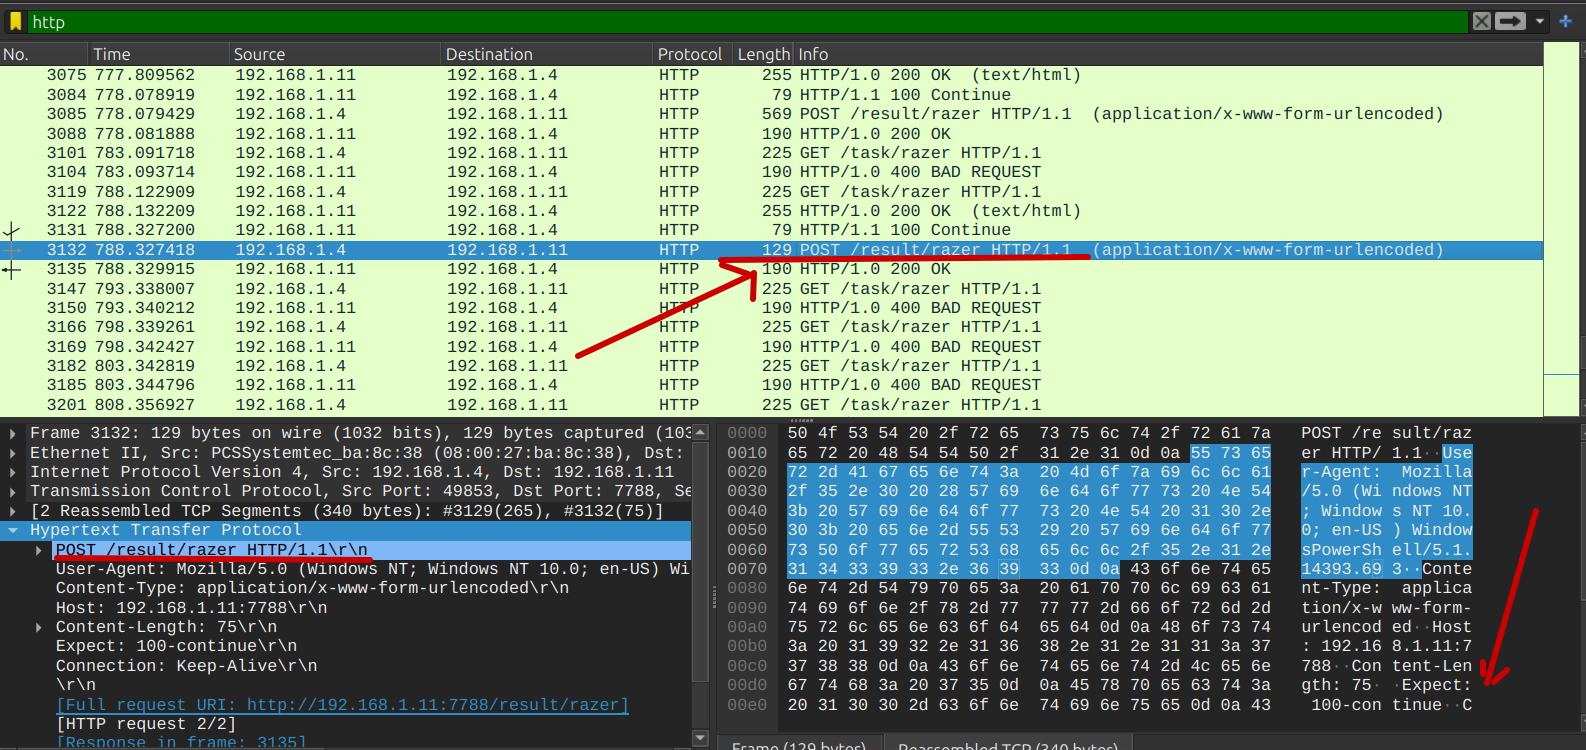This screenshot has width=1586, height=750.
Task: Expand the Ethernet II details row
Action: (x=12, y=453)
